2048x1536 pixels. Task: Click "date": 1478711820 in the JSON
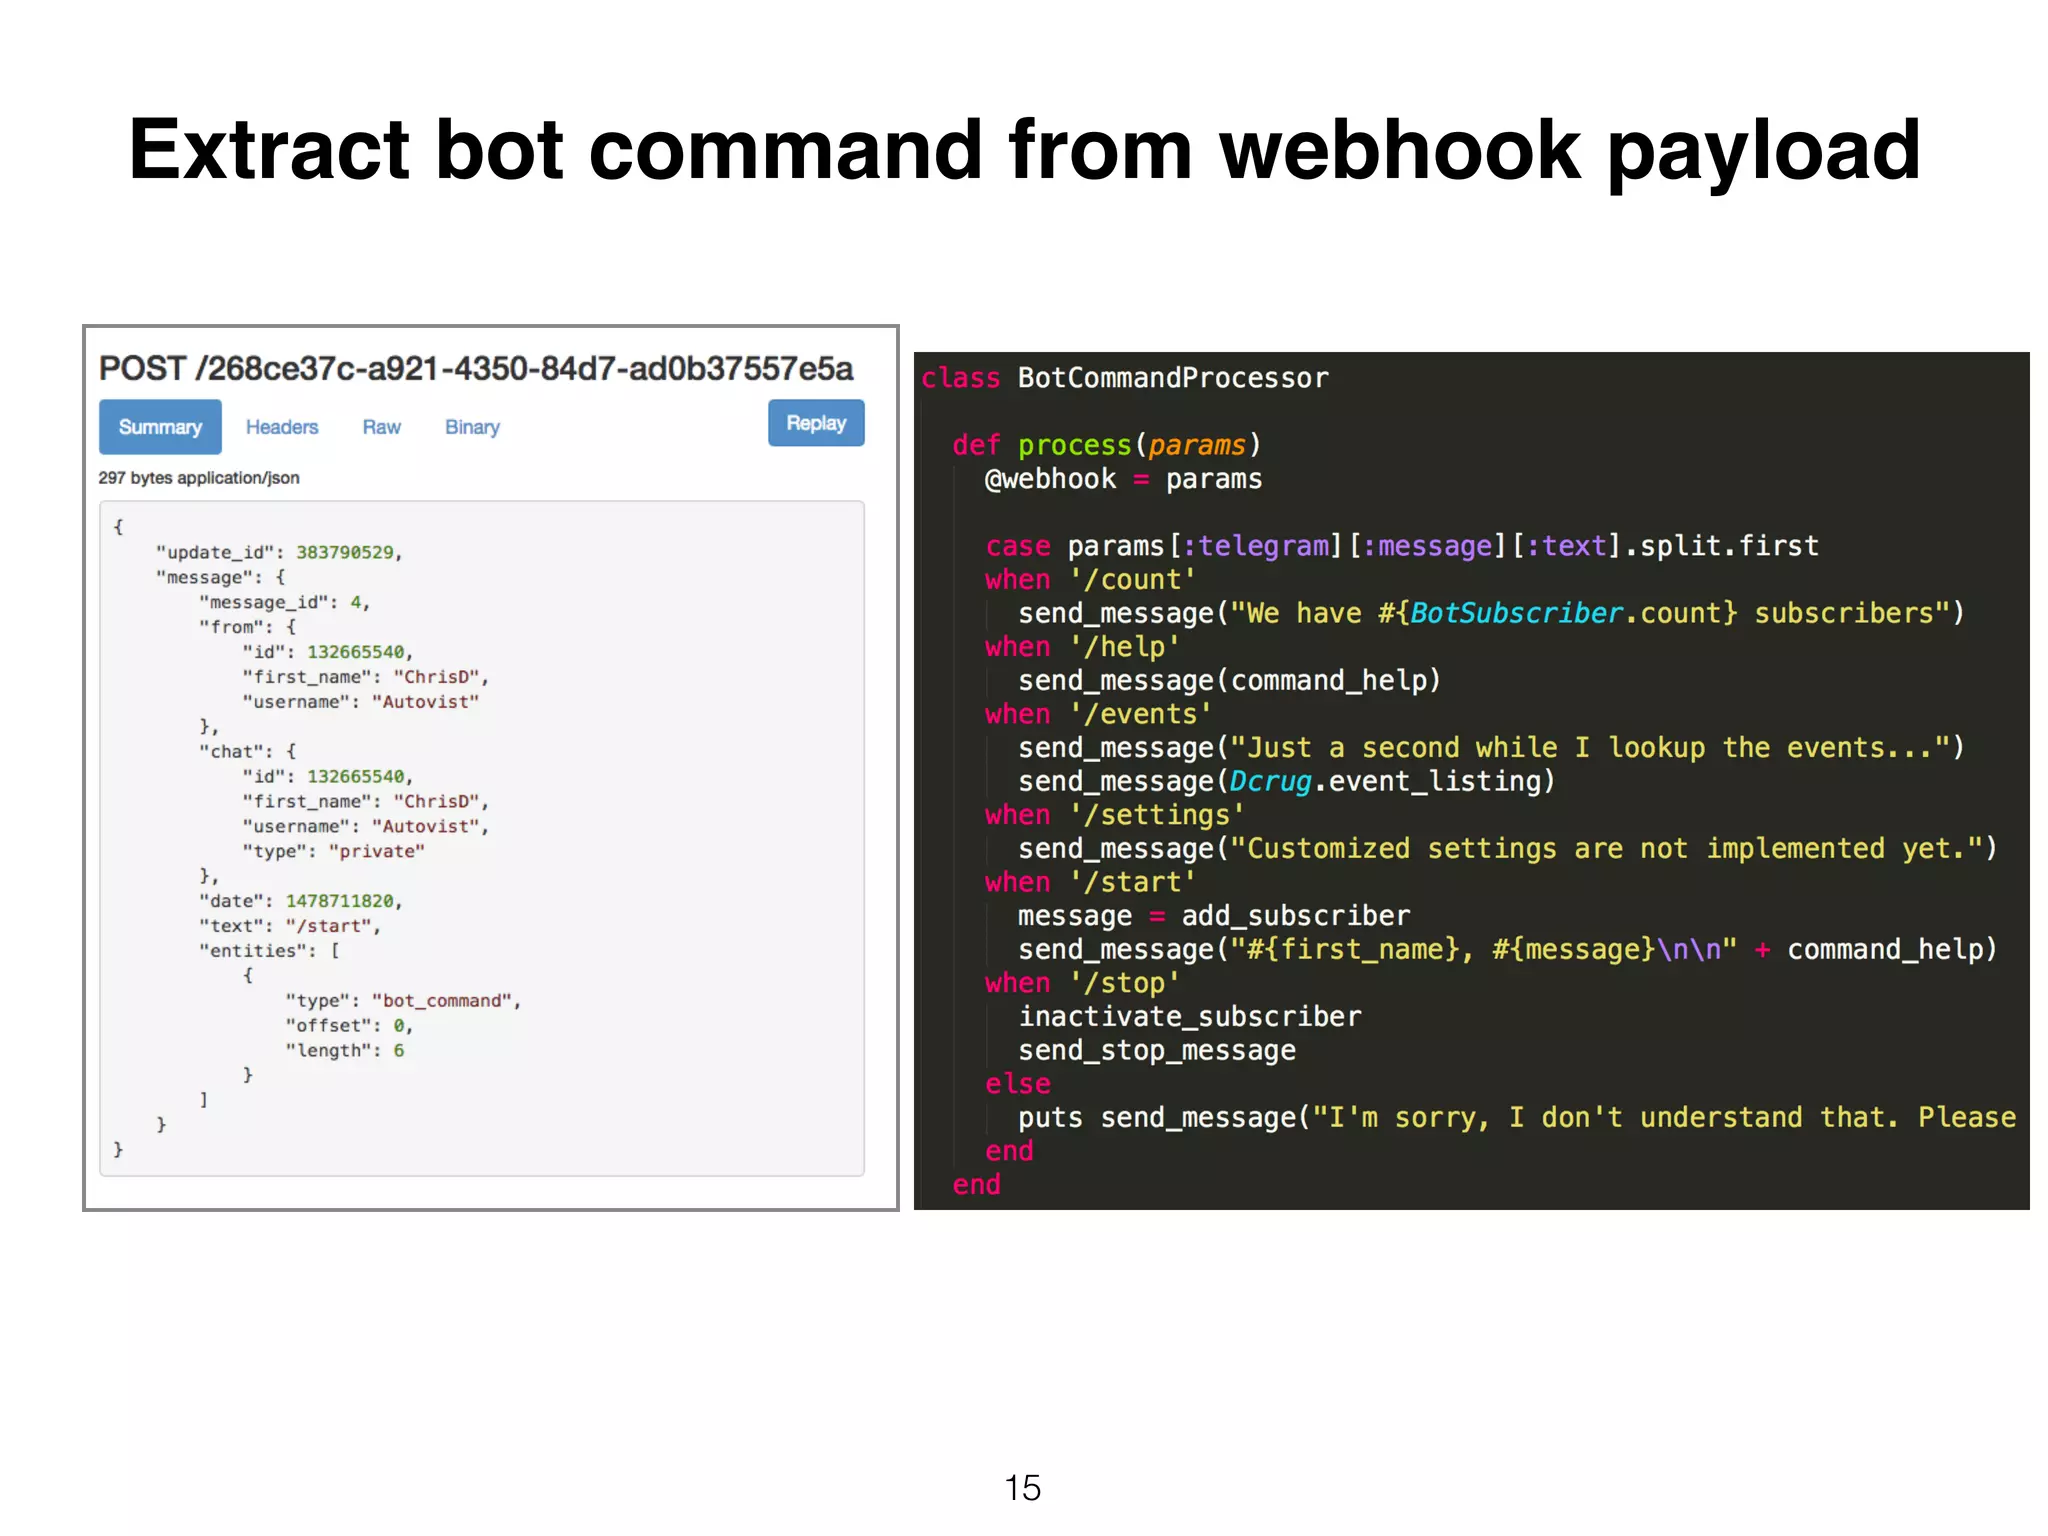(x=301, y=901)
